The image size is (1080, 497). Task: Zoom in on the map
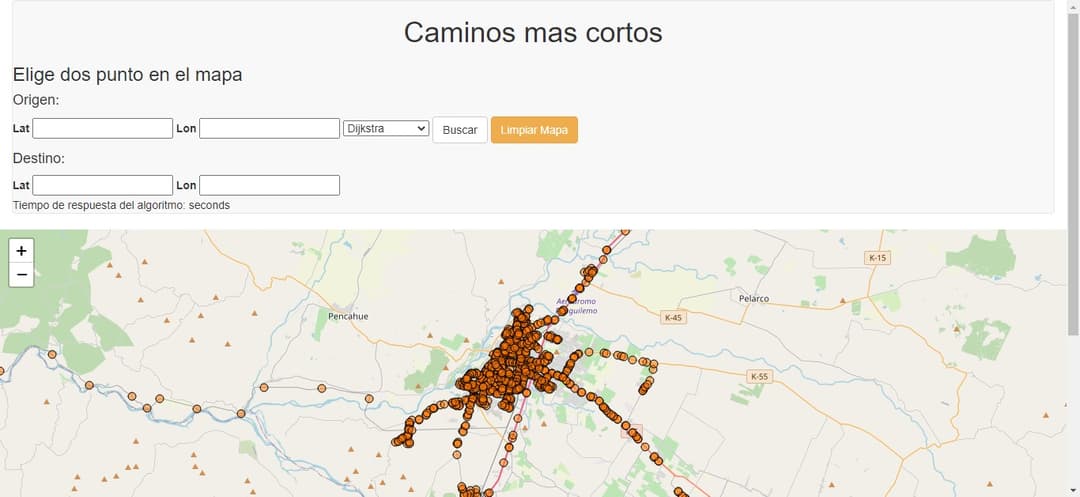pos(21,251)
